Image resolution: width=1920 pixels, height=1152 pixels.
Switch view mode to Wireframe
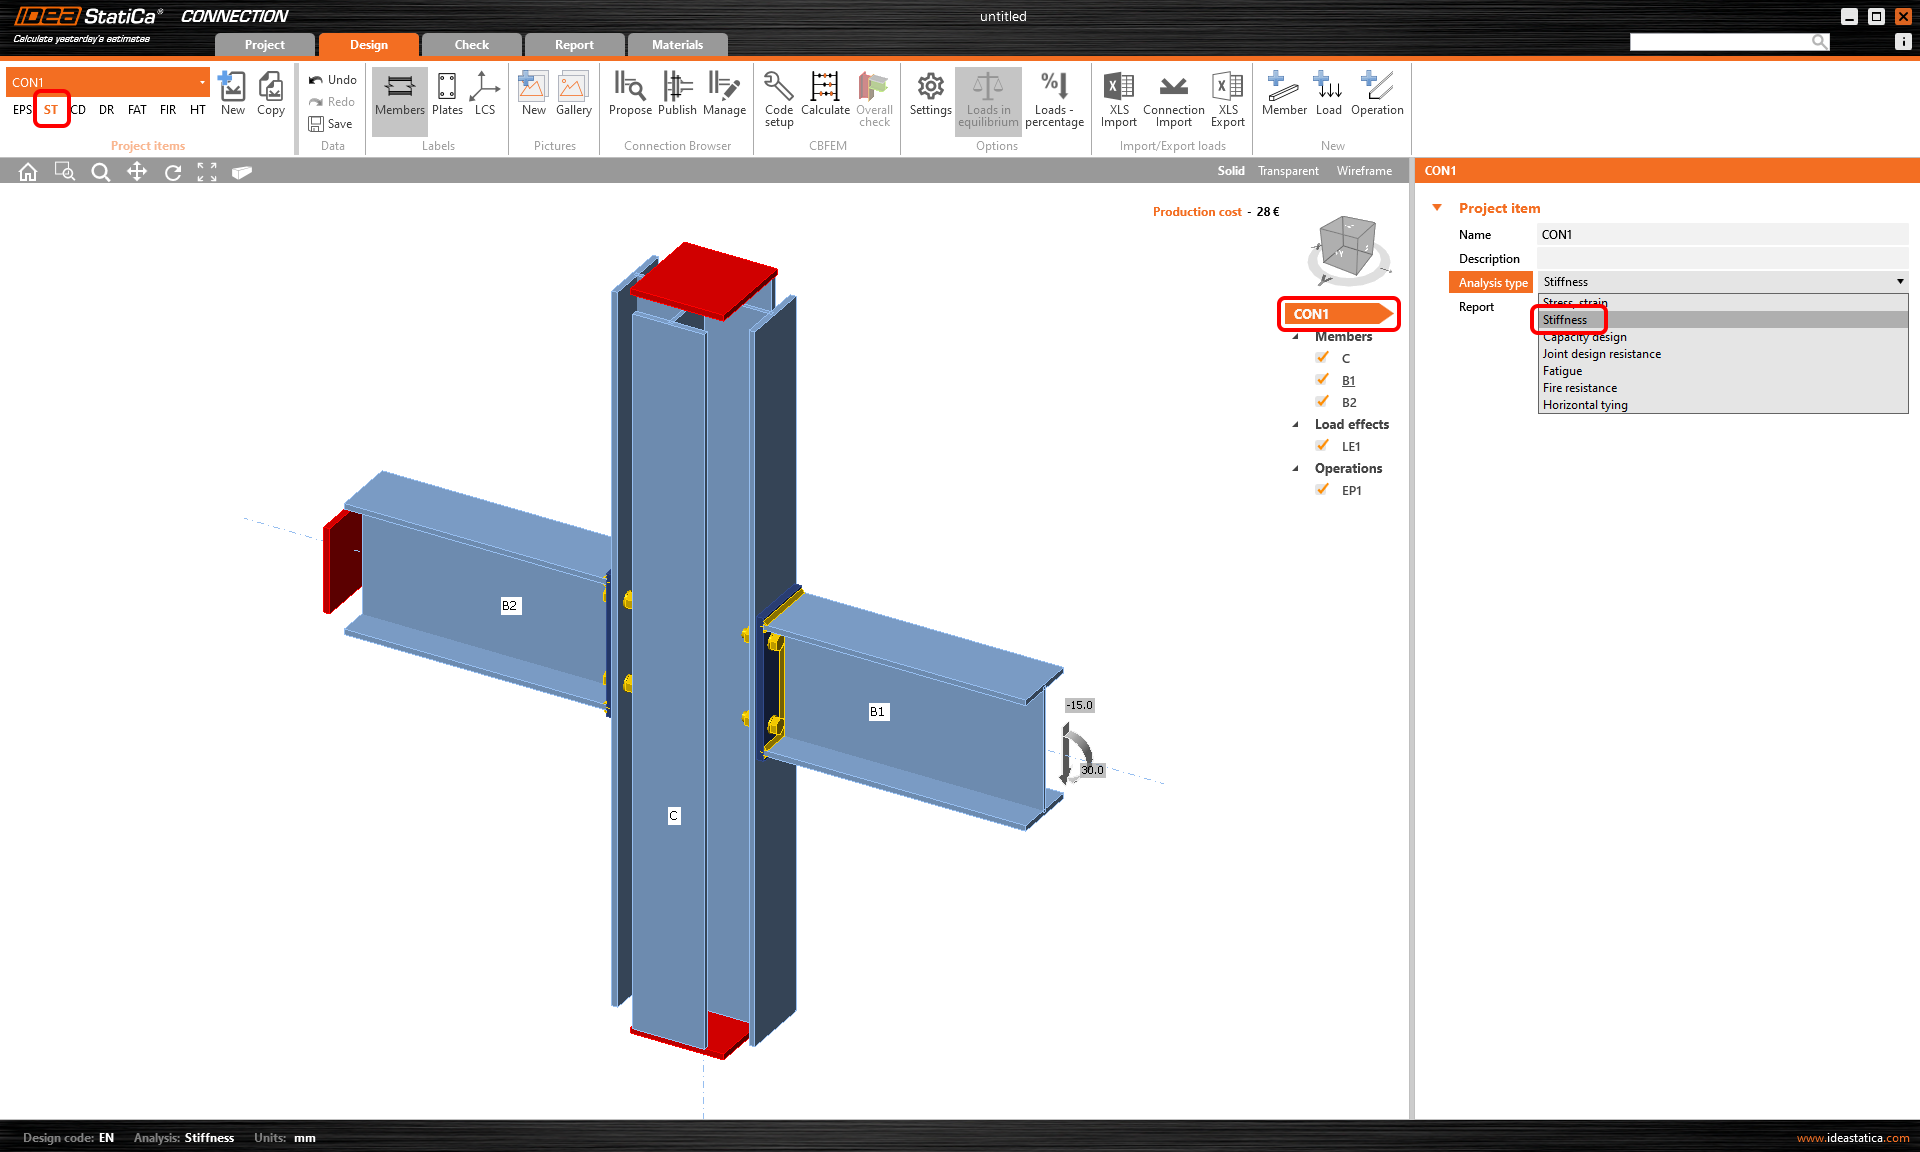pyautogui.click(x=1364, y=171)
